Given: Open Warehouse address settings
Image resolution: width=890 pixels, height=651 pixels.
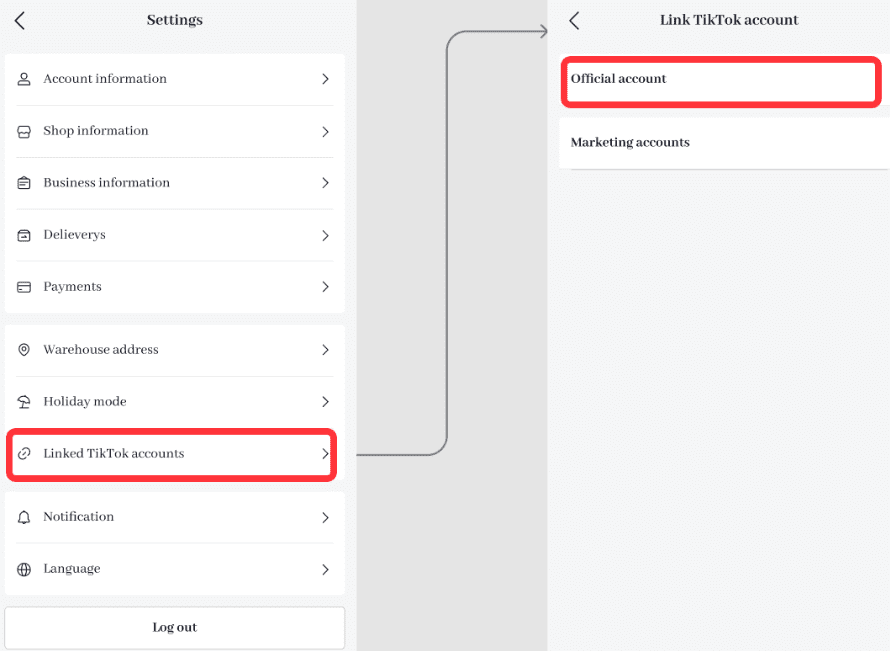Looking at the screenshot, I should pos(174,350).
